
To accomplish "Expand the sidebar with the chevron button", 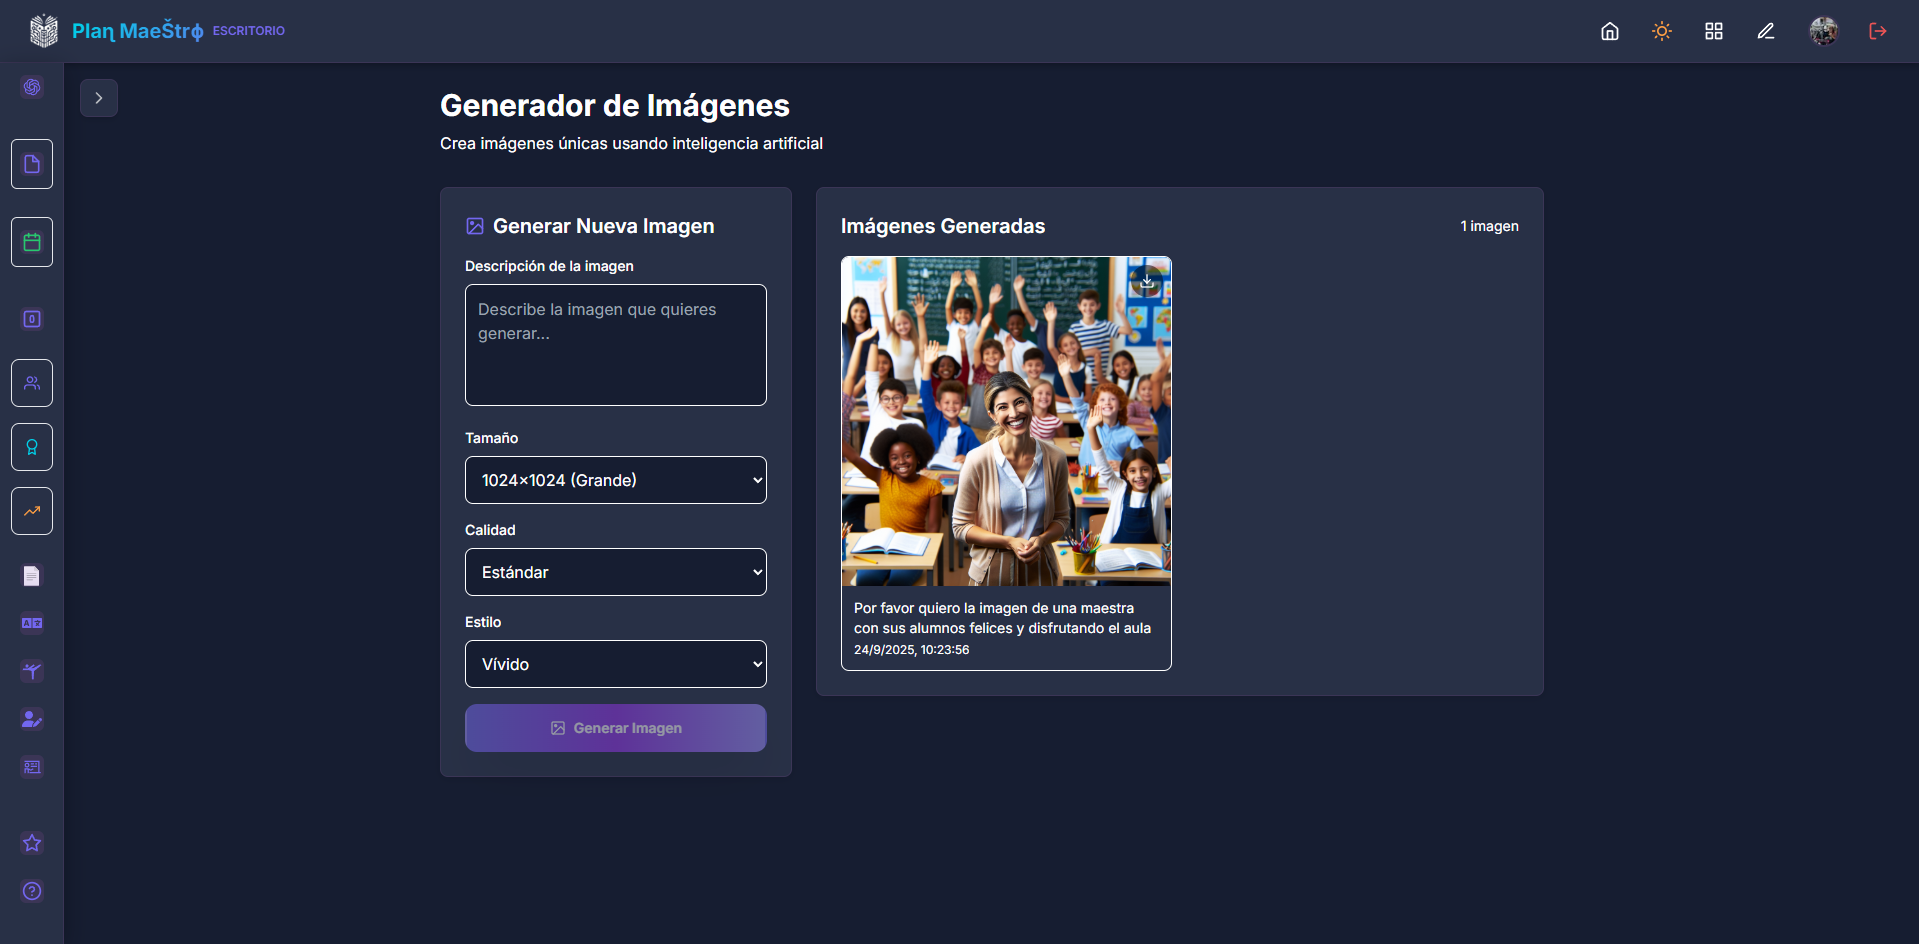I will [99, 98].
